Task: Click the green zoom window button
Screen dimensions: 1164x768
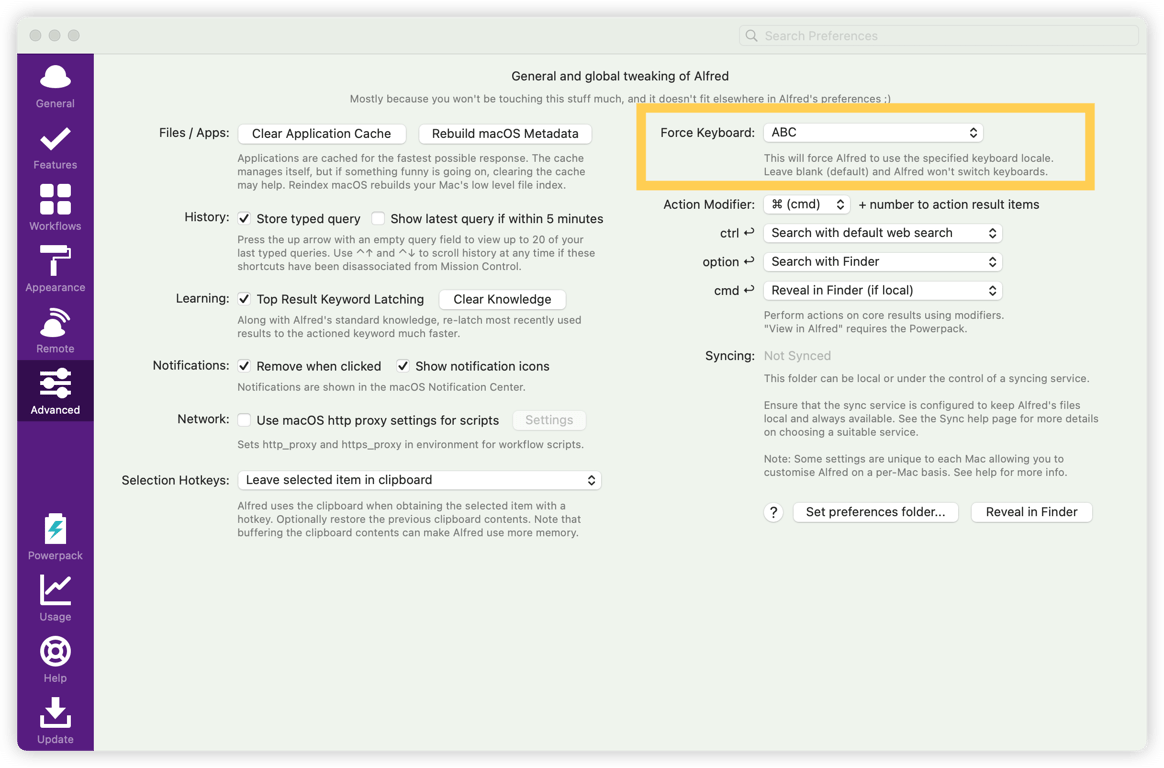Action: [x=73, y=36]
